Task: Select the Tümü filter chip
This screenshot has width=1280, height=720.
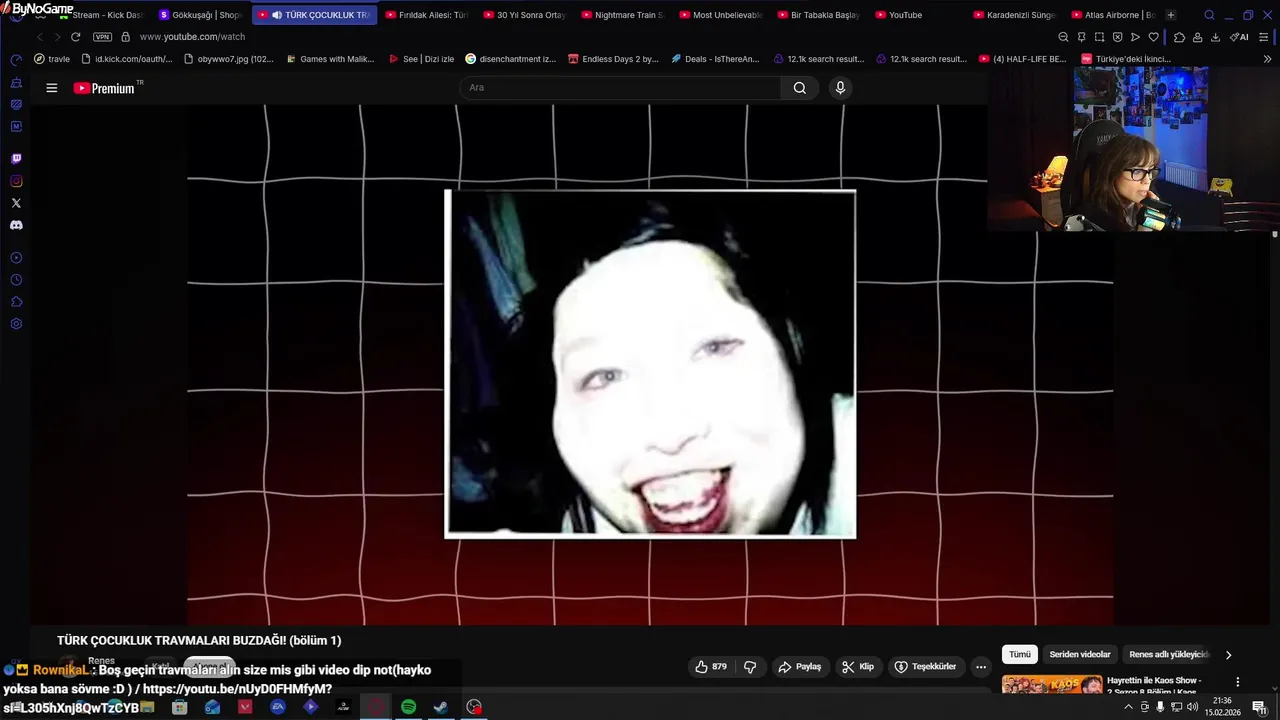Action: coord(1020,655)
